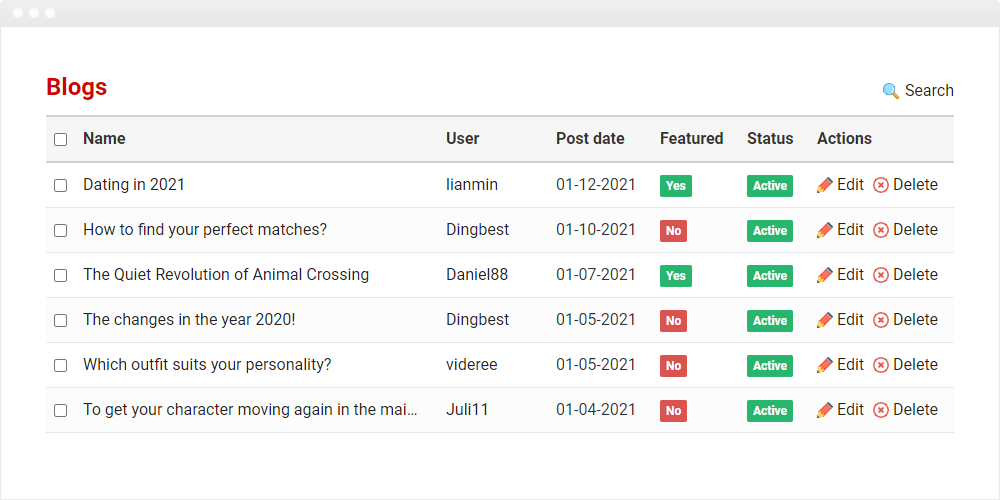The width and height of the screenshot is (1000, 500).
Task: Click pencil icon for perfect matches blog
Action: (x=825, y=230)
